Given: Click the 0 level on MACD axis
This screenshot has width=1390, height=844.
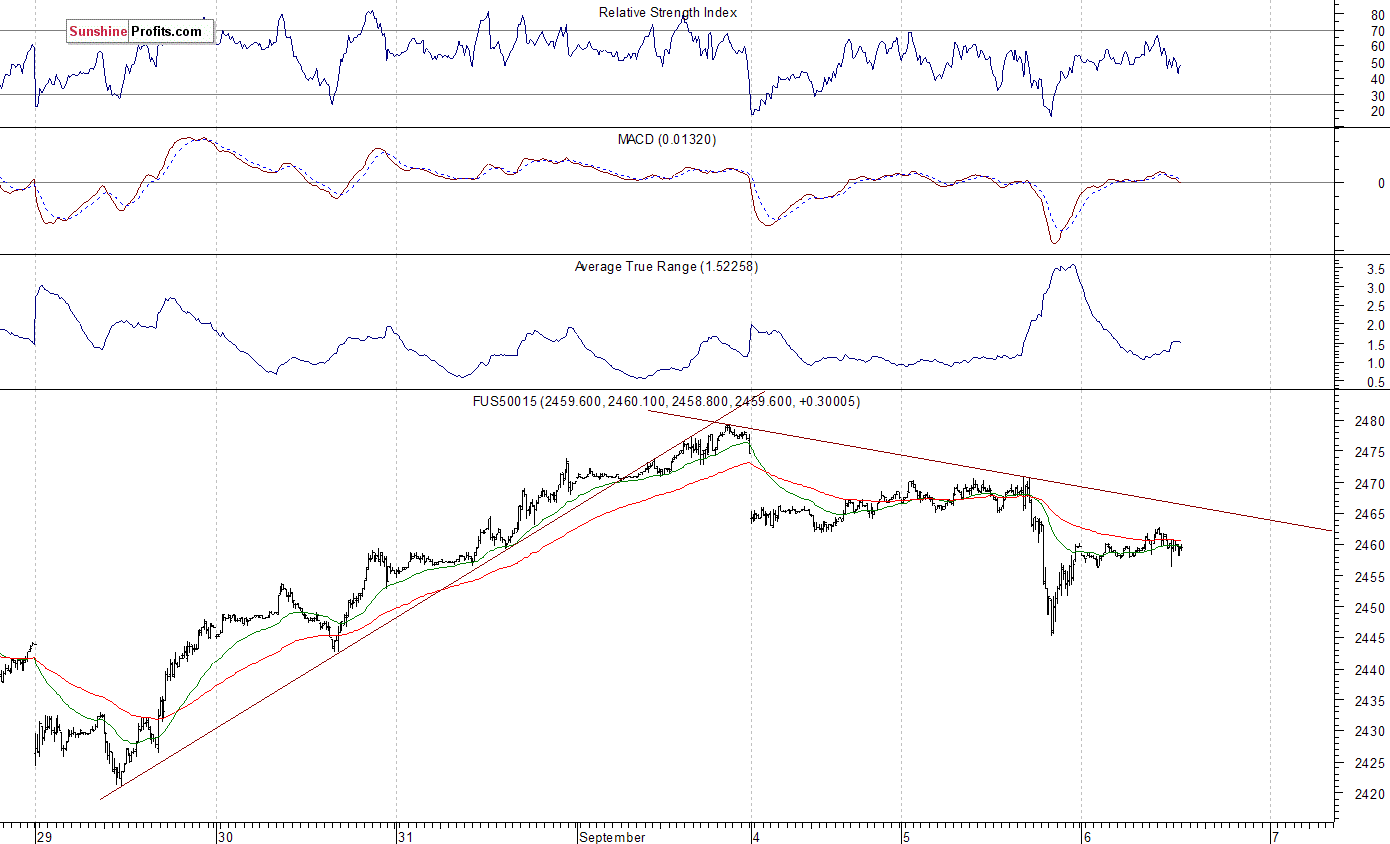Looking at the screenshot, I should [x=1381, y=184].
